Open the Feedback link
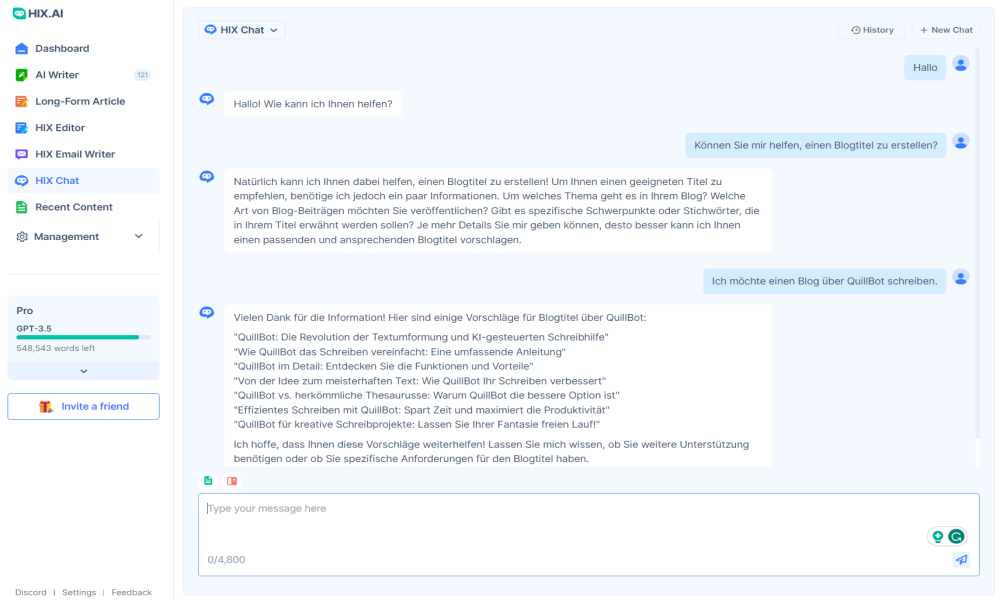The image size is (1000, 600). [131, 592]
